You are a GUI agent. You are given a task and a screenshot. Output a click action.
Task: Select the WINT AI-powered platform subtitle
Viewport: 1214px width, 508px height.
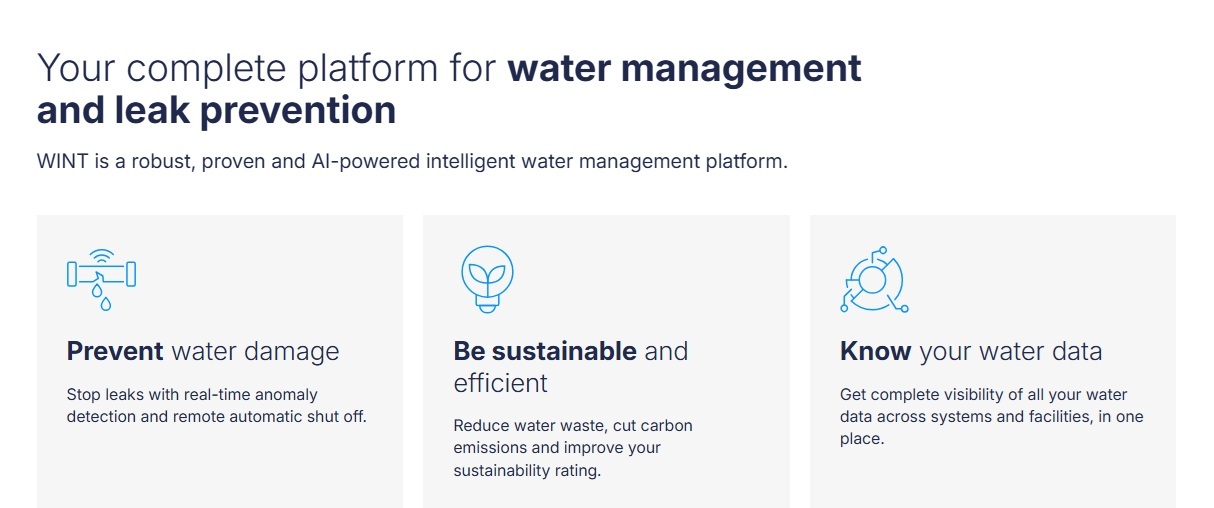coord(412,161)
